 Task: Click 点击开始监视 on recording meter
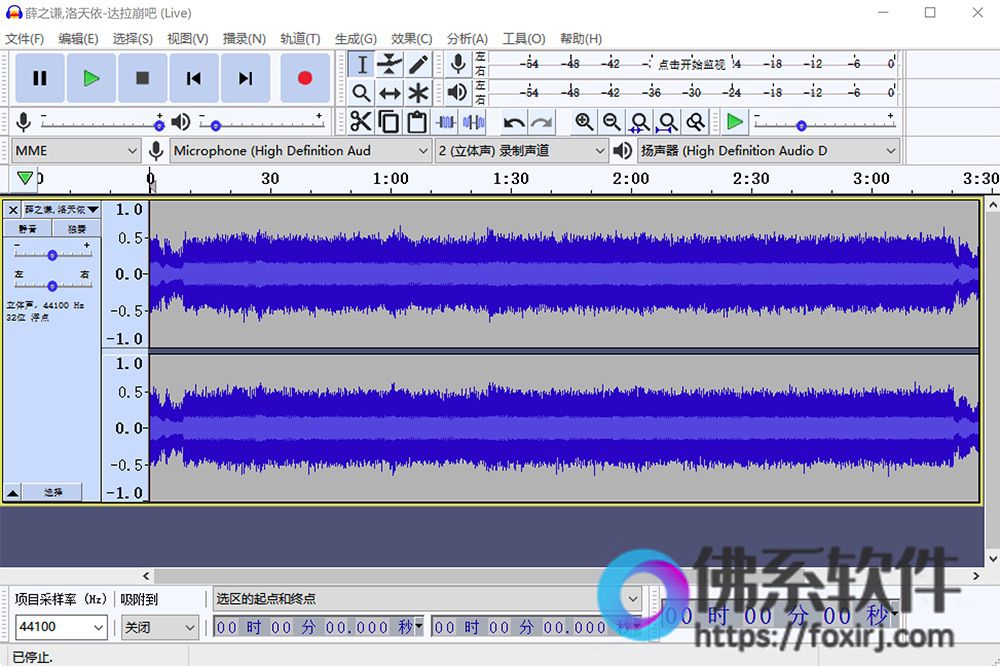(692, 64)
